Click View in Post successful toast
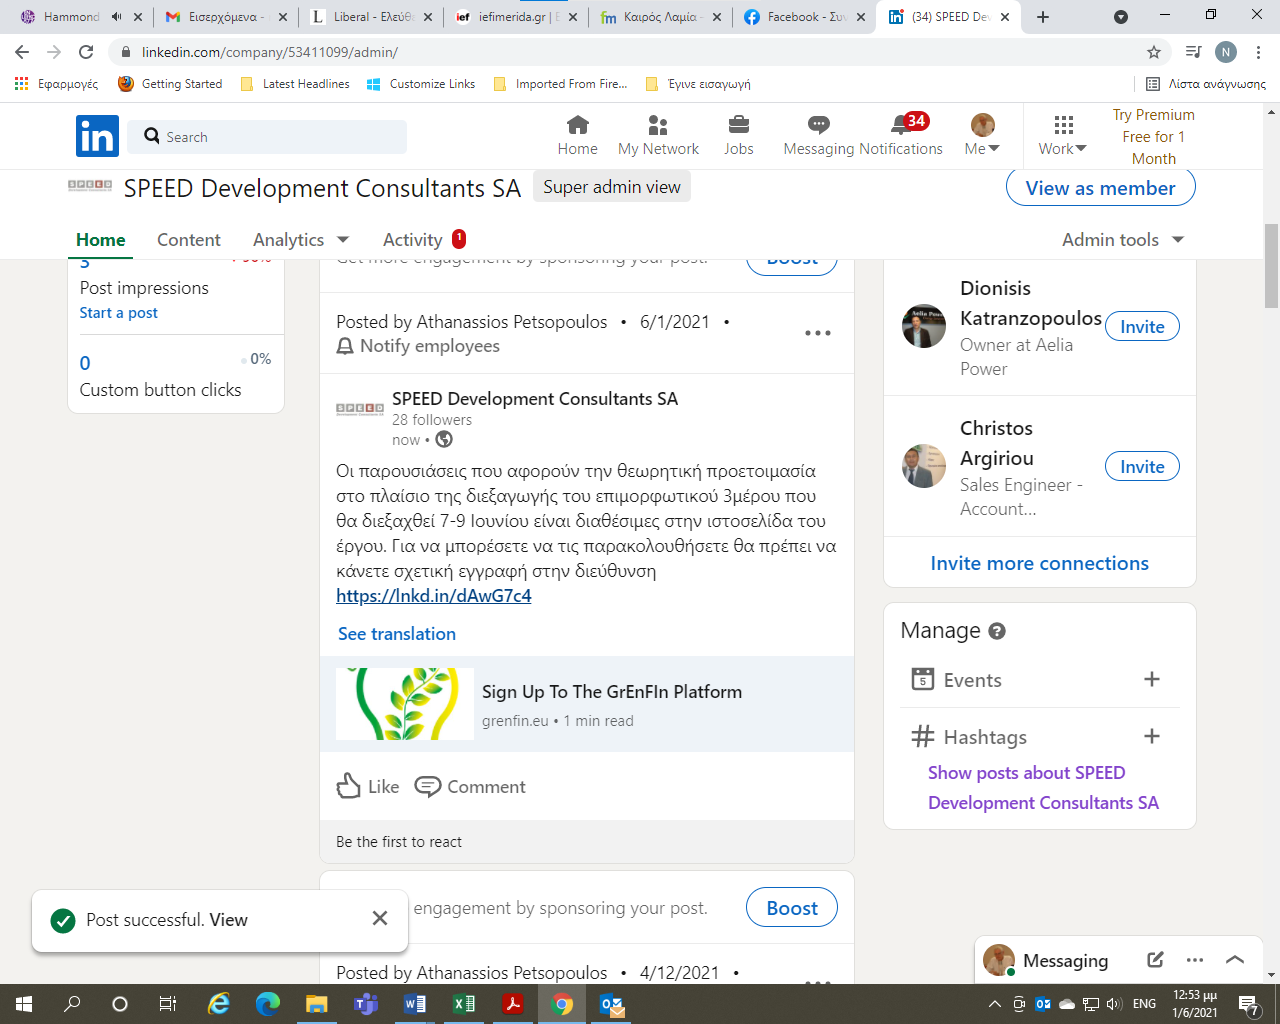The image size is (1280, 1024). click(228, 920)
